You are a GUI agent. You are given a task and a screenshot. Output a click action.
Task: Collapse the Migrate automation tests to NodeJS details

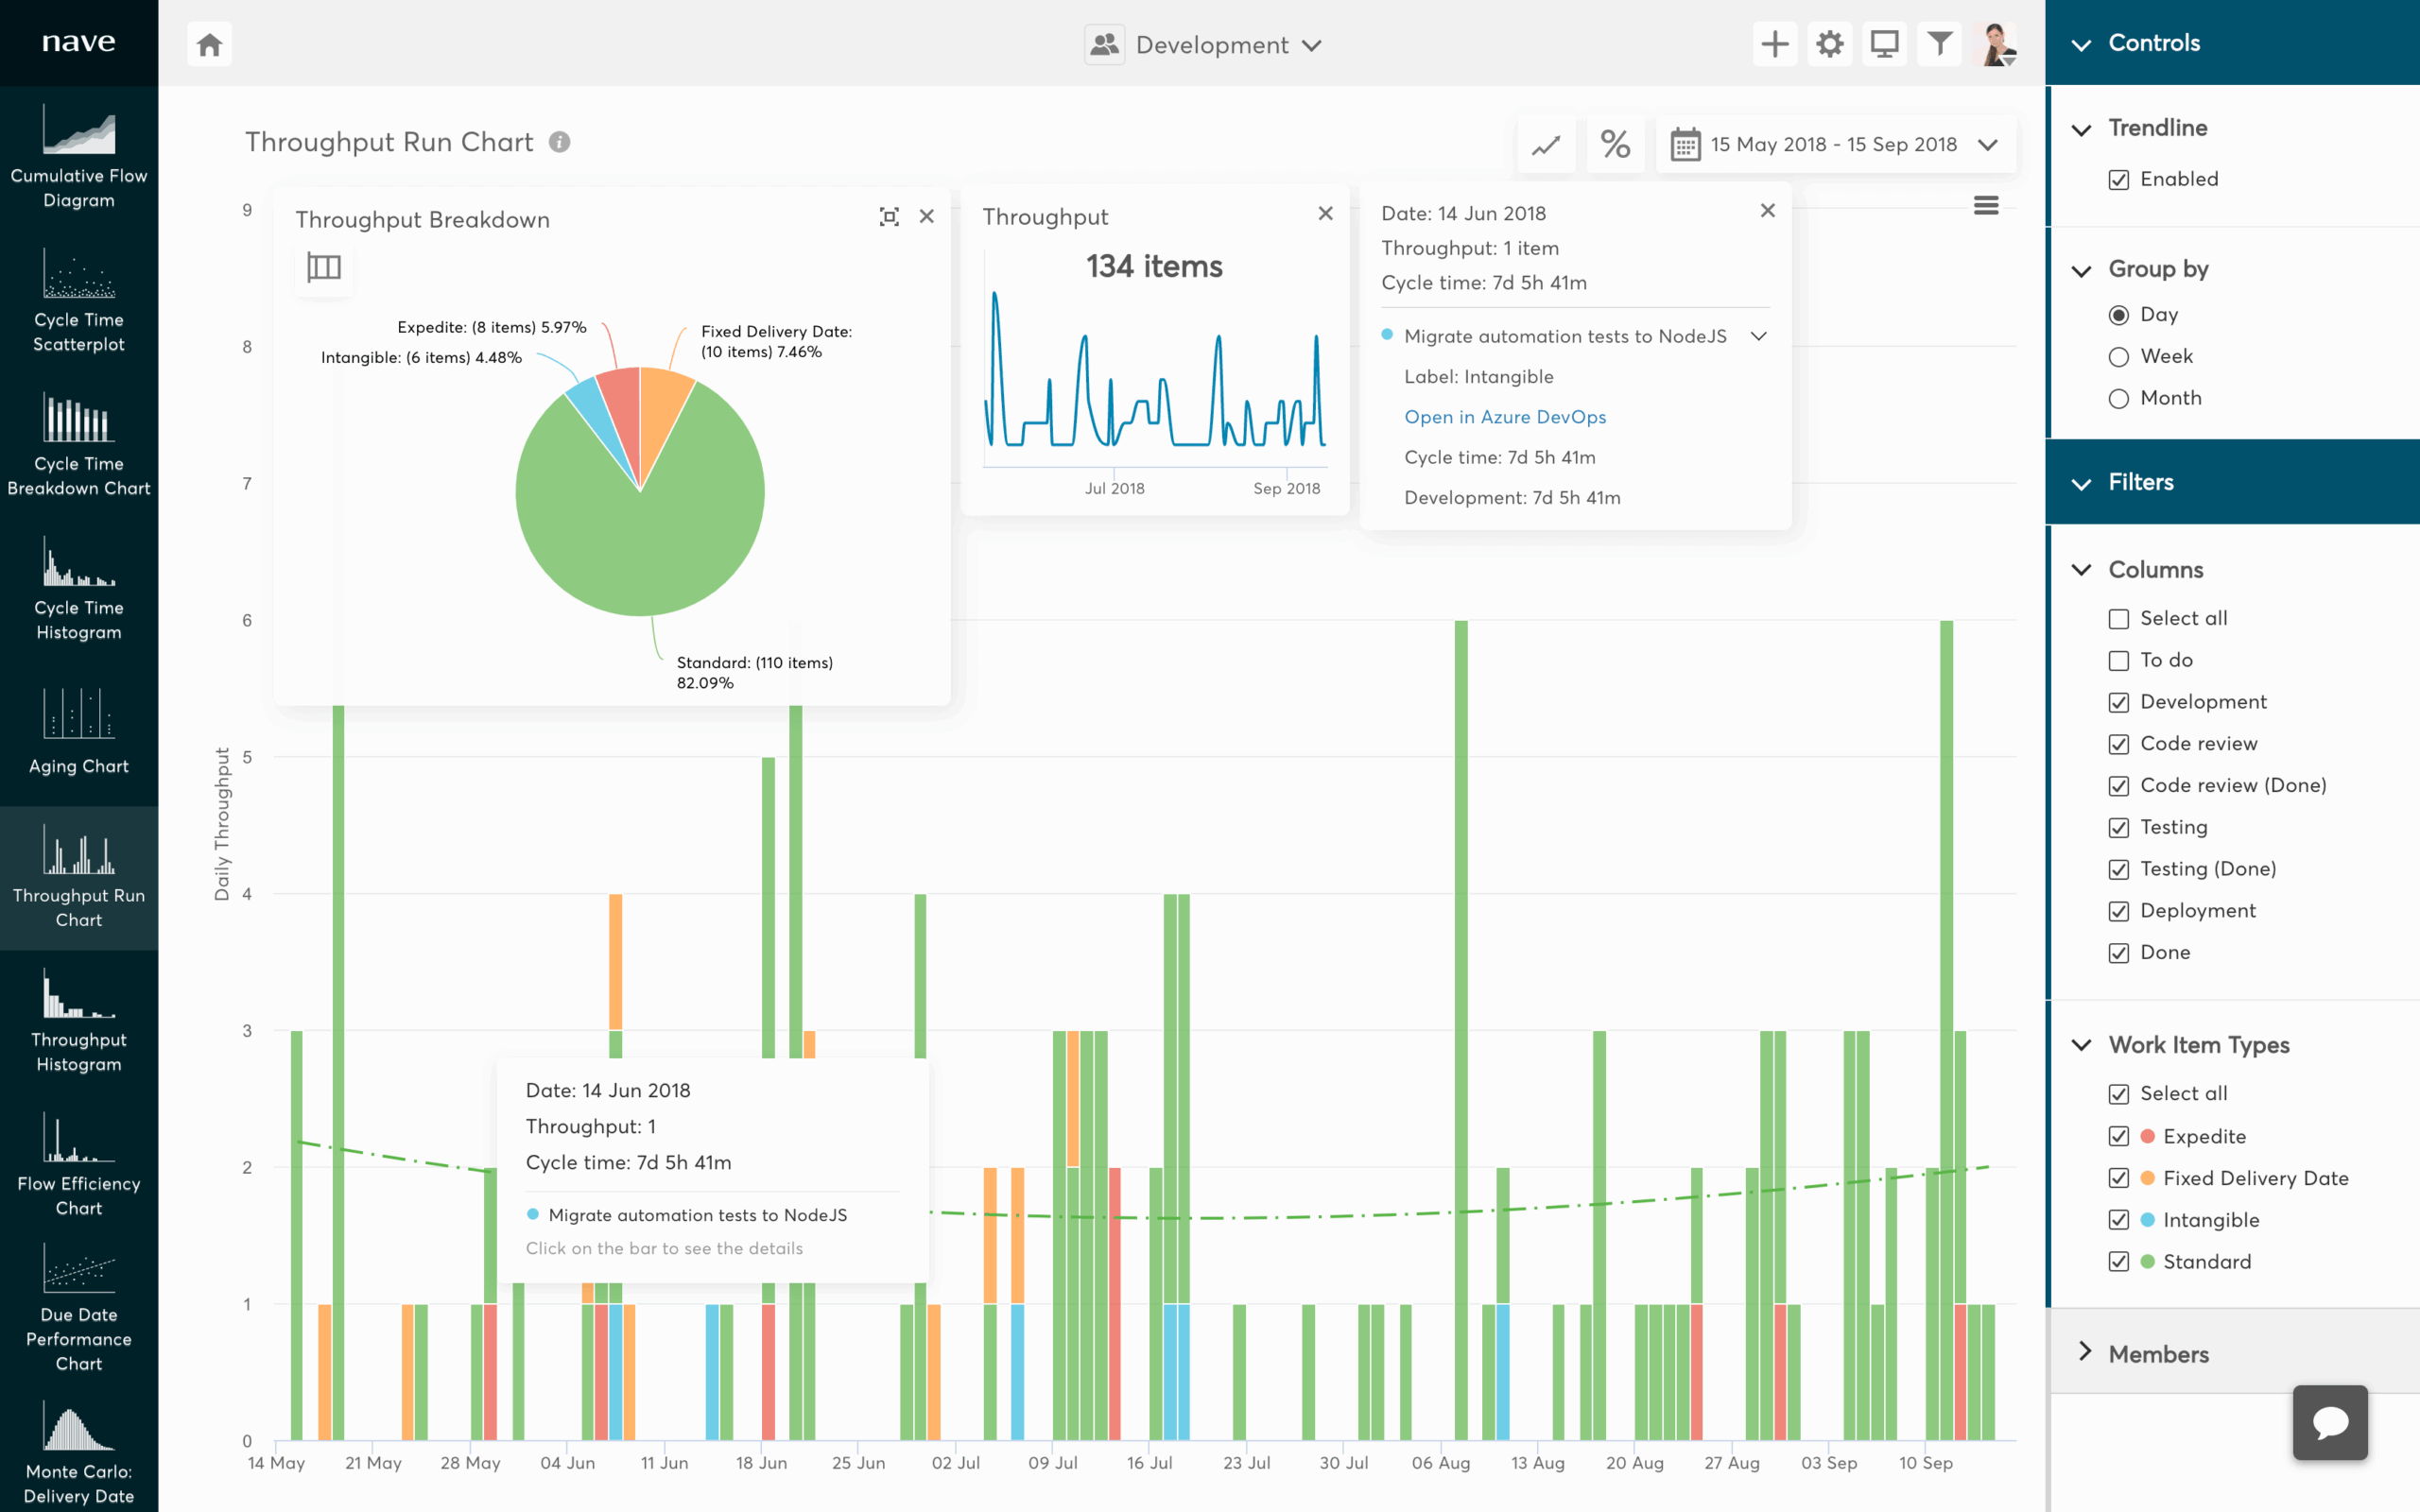(1761, 337)
